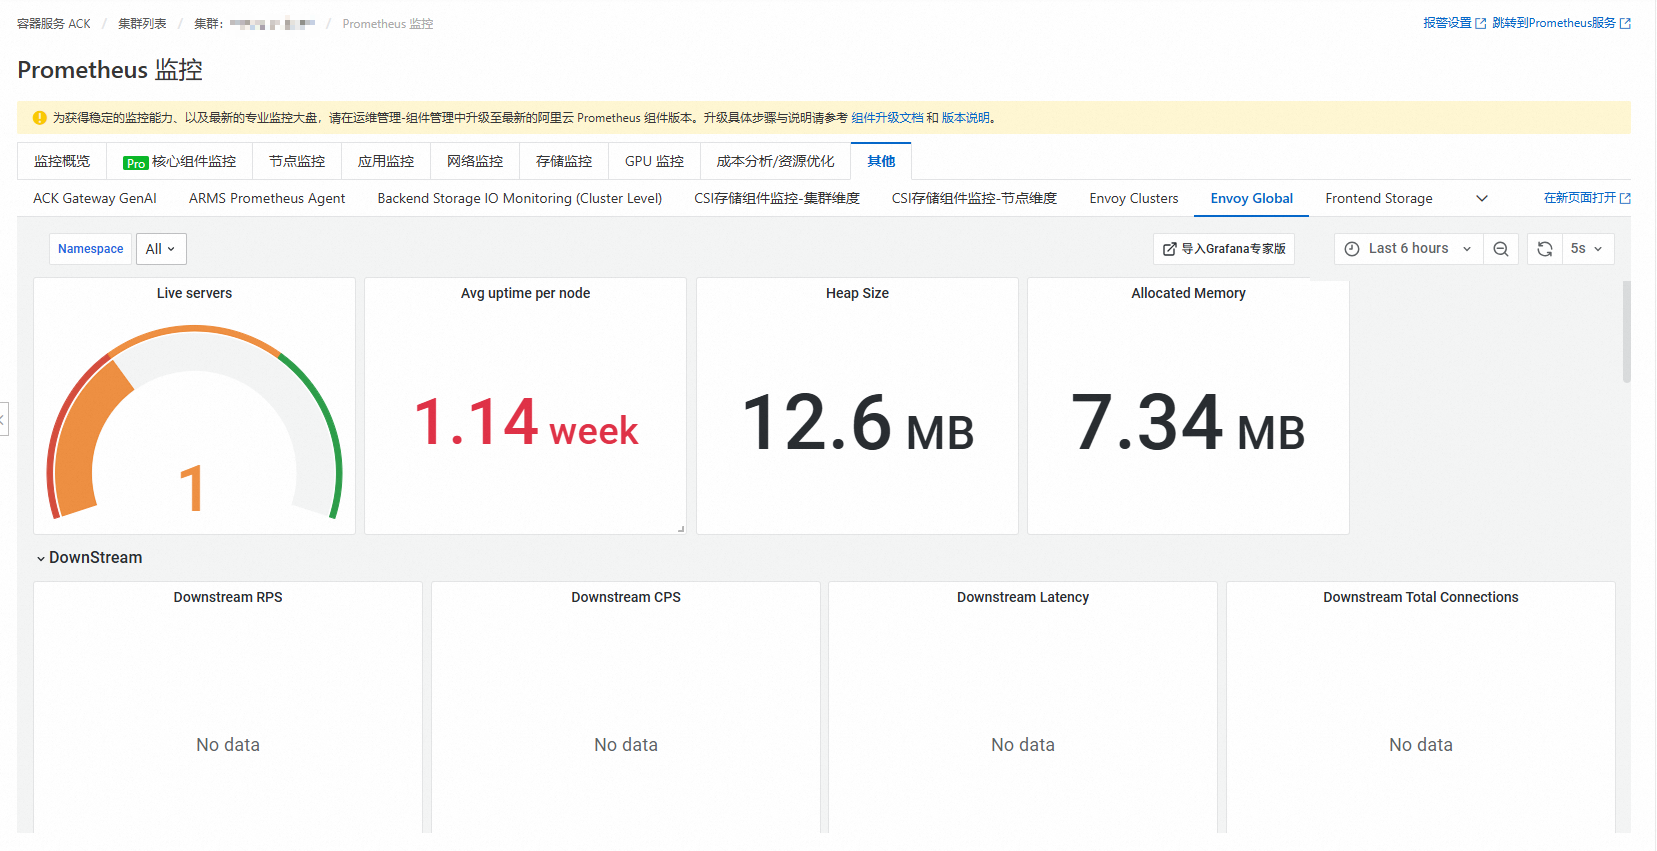Viewport: 1657px width, 851px height.
Task: Go to 容器服务 ACK breadcrumb
Action: [x=54, y=24]
